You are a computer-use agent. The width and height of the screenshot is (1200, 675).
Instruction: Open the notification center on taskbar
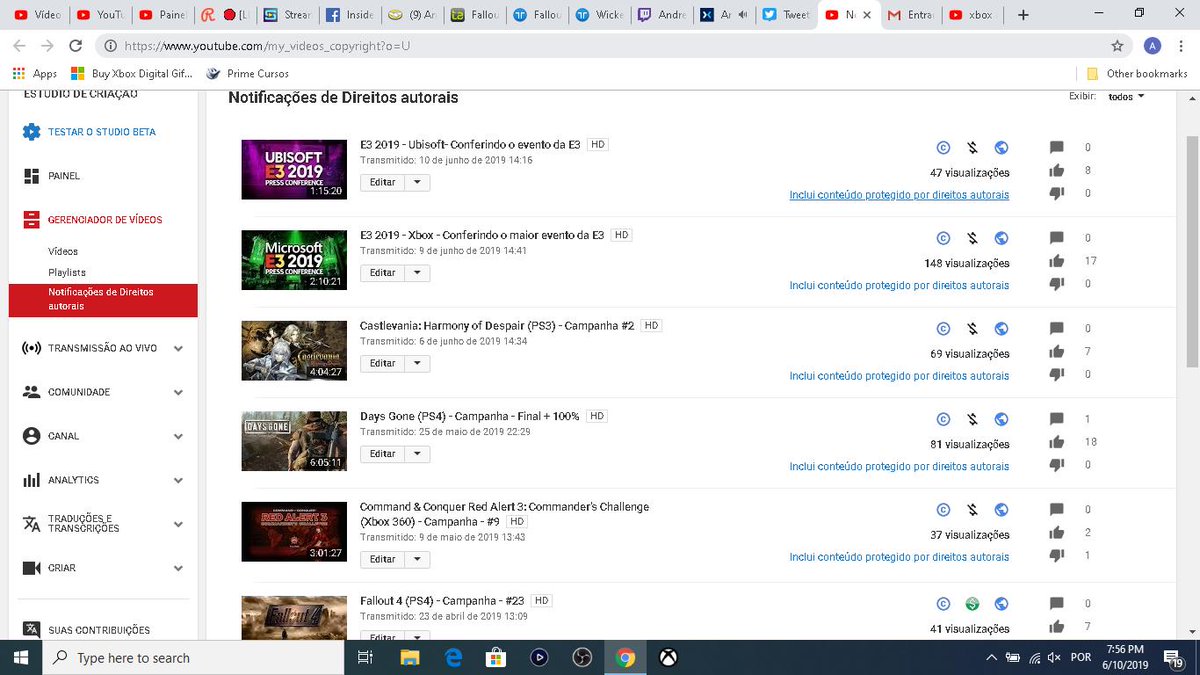pyautogui.click(x=1171, y=657)
